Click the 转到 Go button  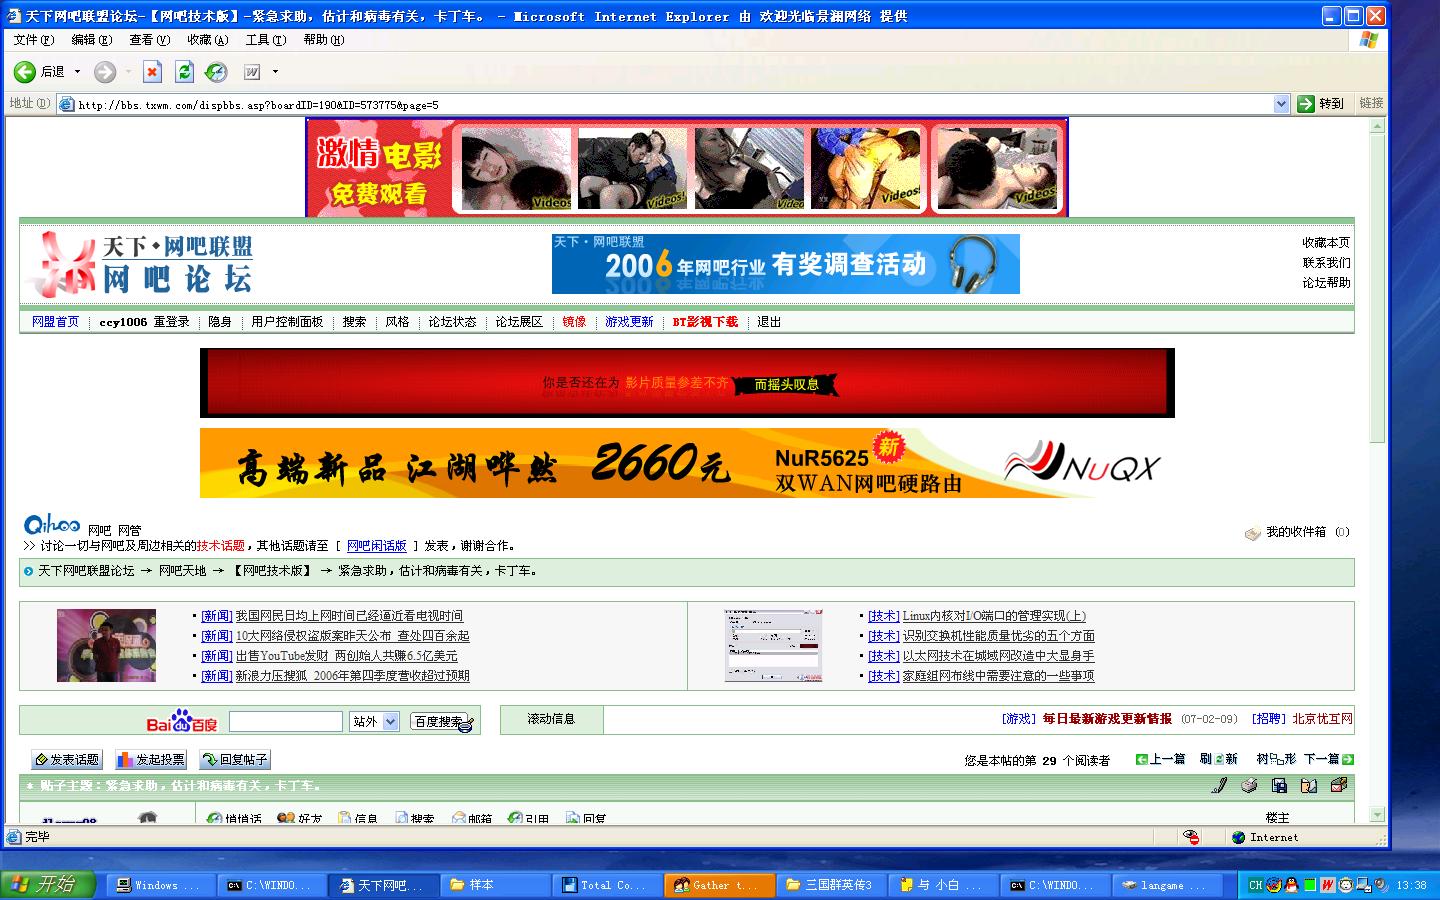1321,104
